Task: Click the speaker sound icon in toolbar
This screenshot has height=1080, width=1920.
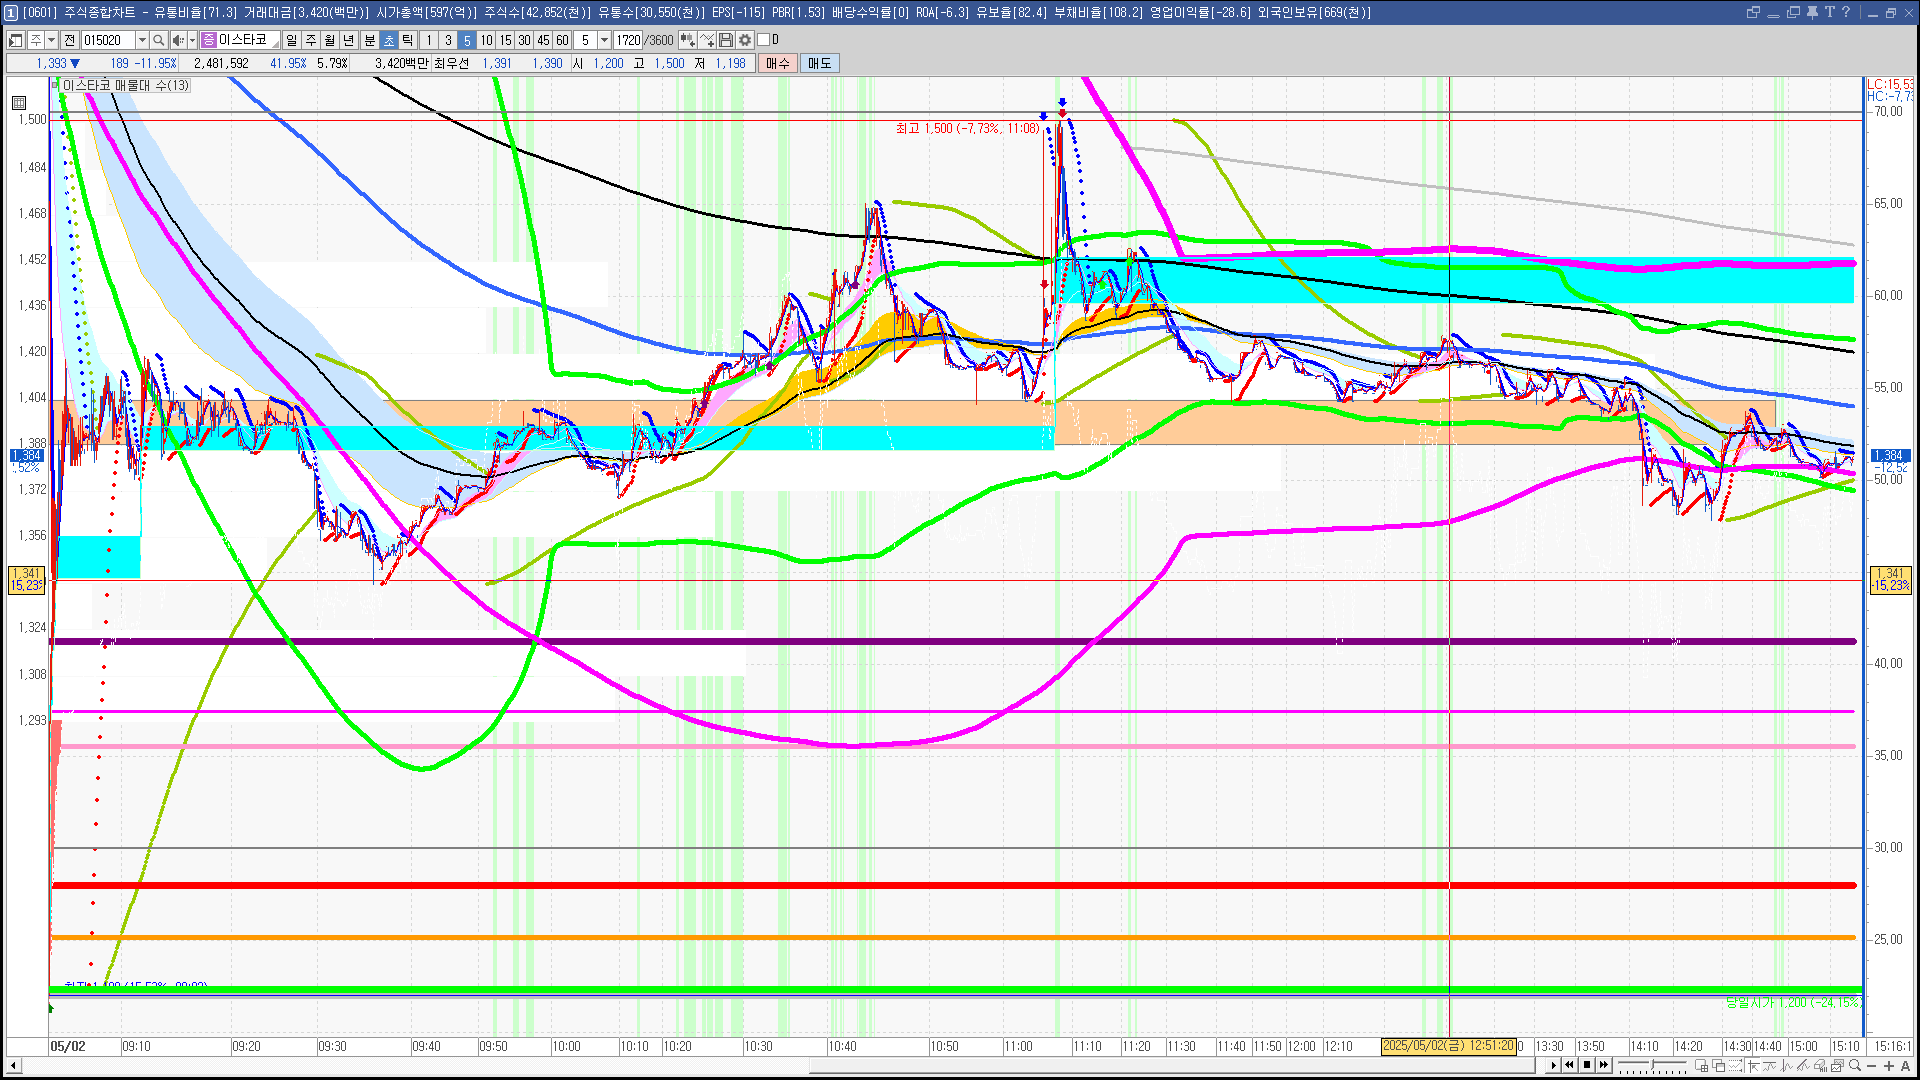Action: tap(177, 40)
